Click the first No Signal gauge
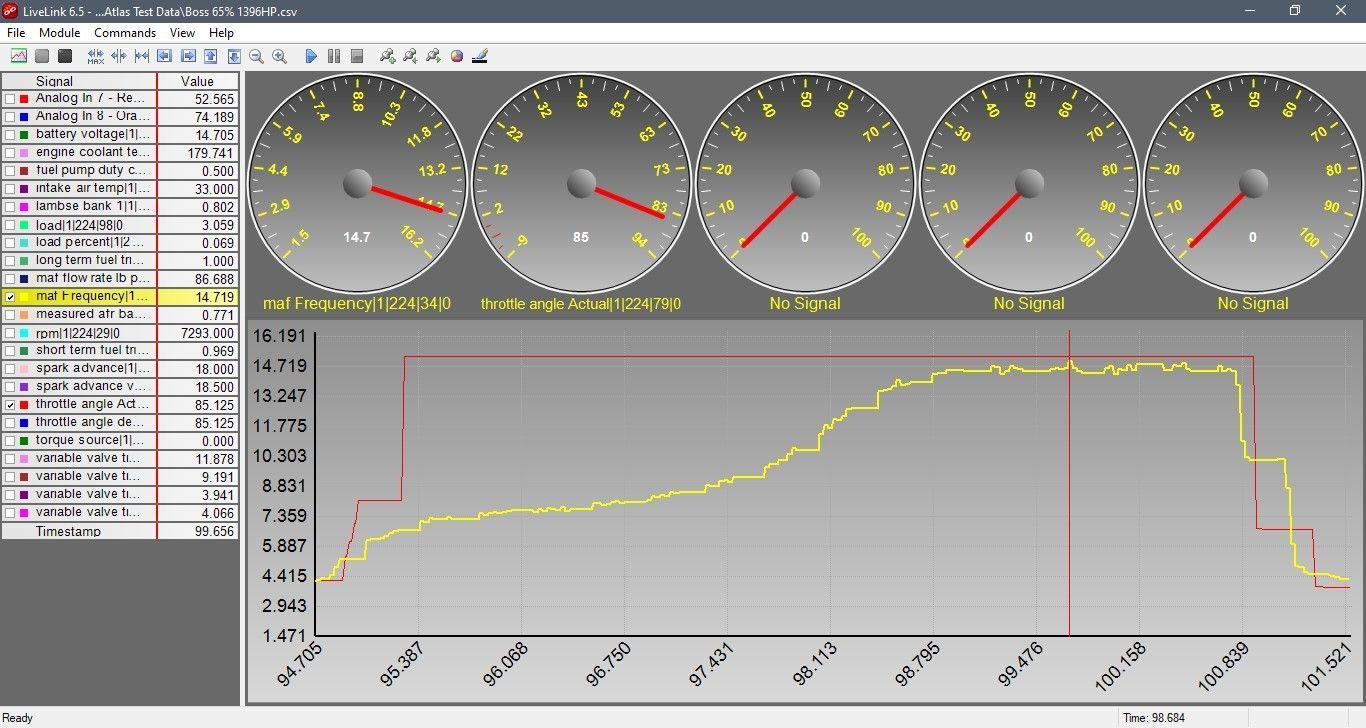Screen dimensions: 1366x728 (805, 184)
